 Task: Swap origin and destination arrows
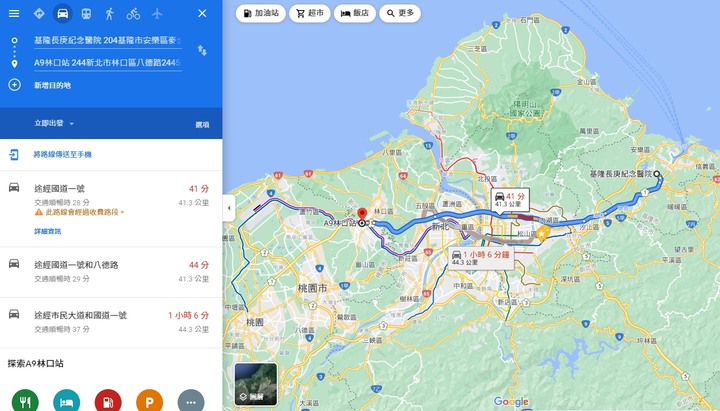(x=202, y=51)
